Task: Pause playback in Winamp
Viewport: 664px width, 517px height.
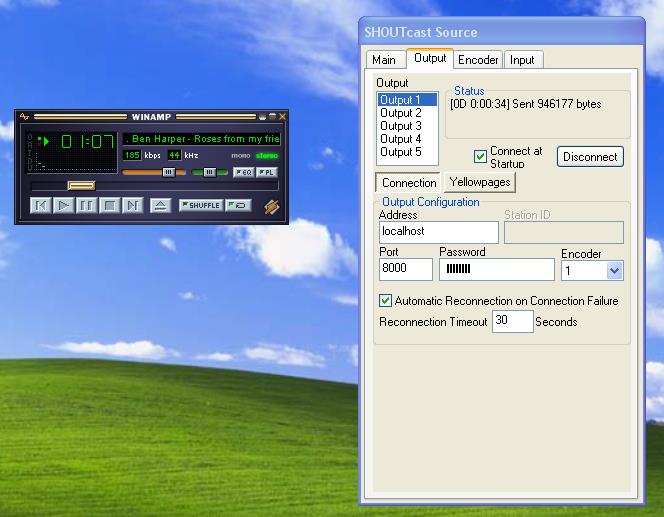Action: coord(86,206)
